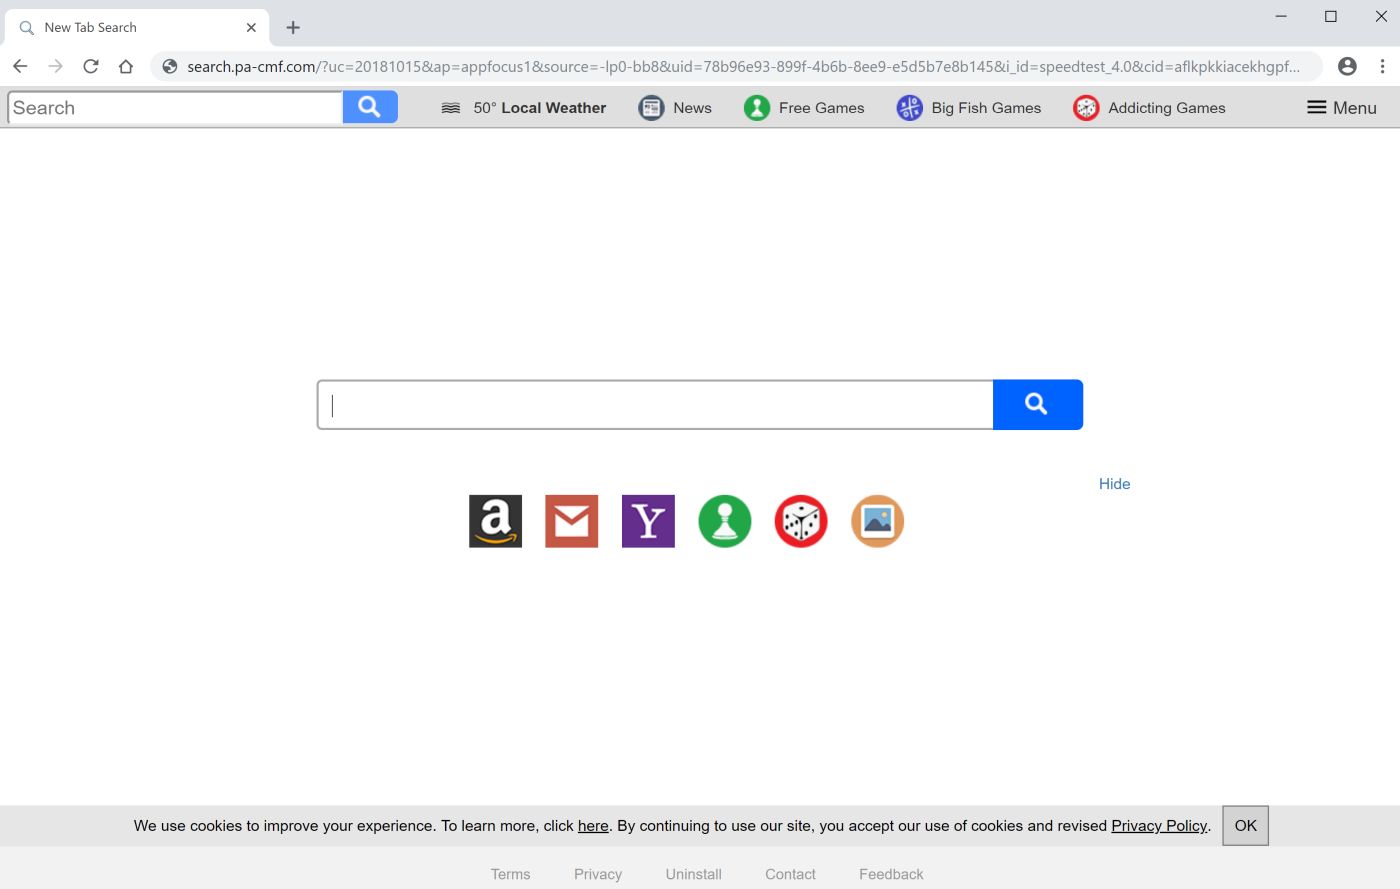Click the toolbar search magnifier button

370,107
